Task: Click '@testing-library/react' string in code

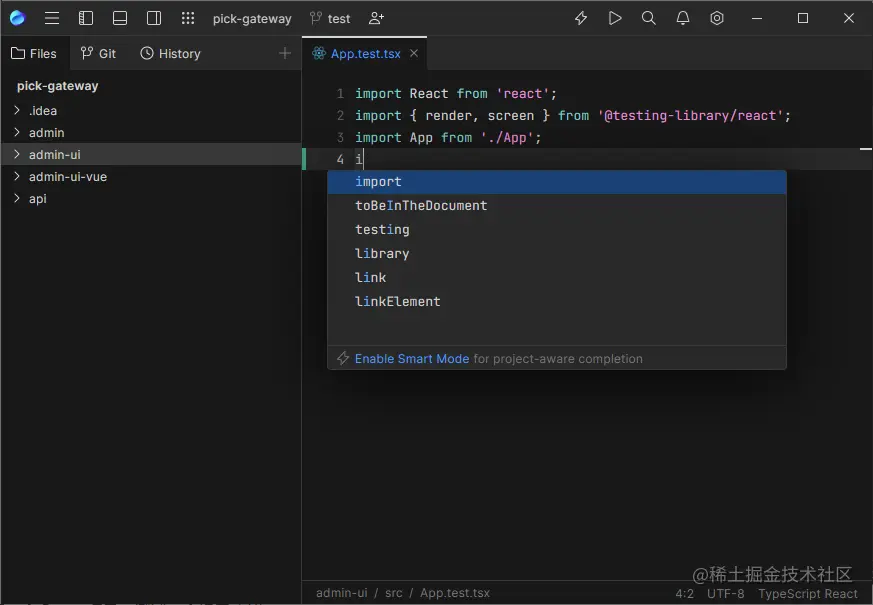Action: 690,115
